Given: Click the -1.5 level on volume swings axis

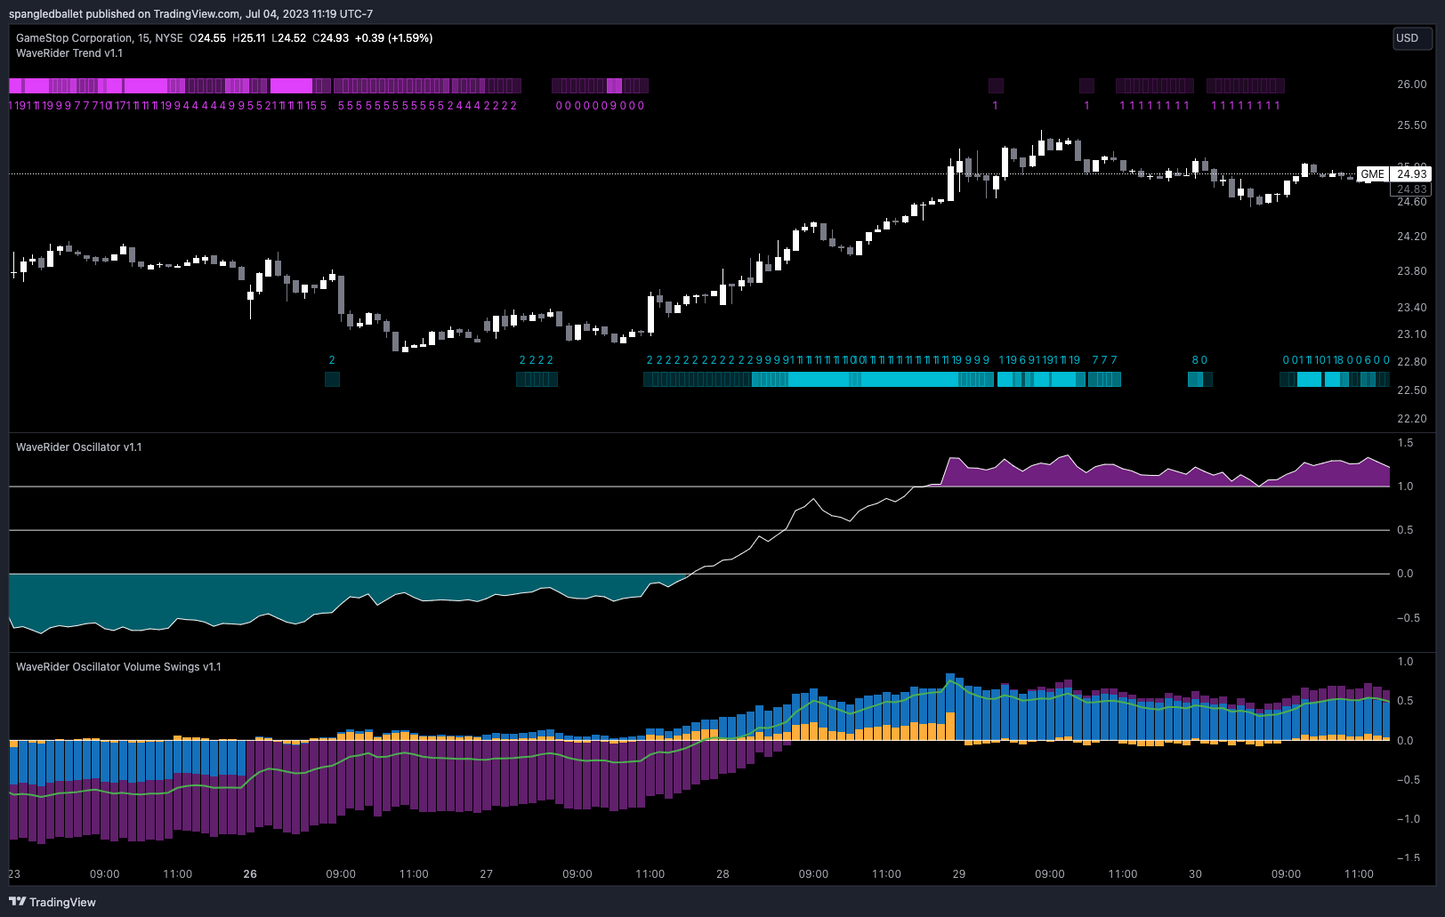Looking at the screenshot, I should tap(1406, 858).
